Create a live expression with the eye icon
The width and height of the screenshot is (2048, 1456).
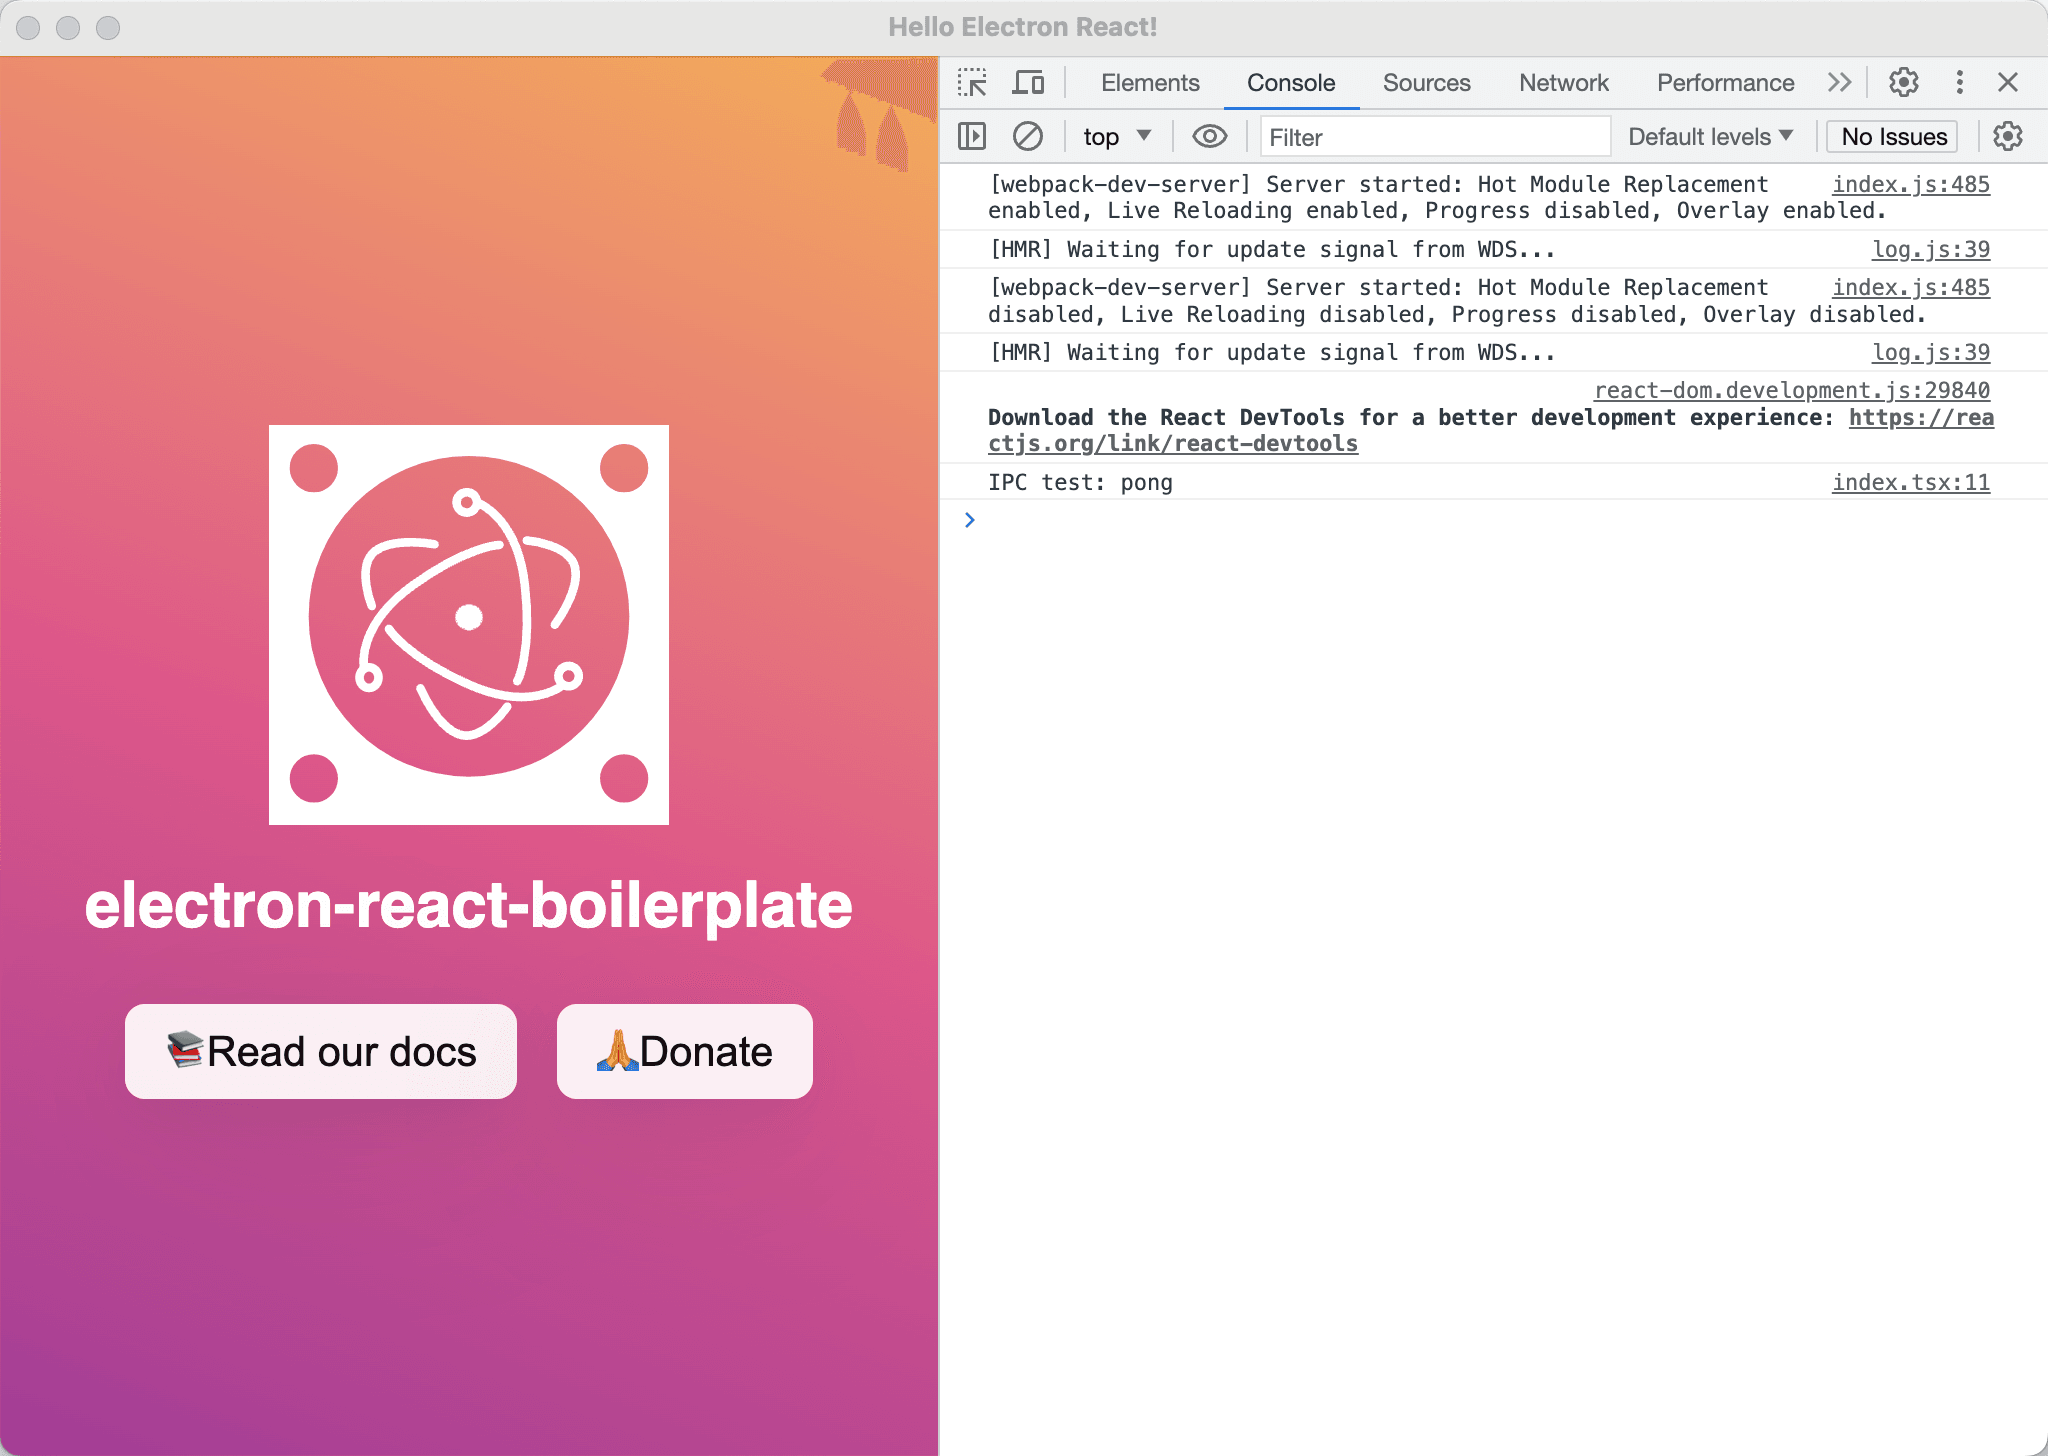(1209, 136)
